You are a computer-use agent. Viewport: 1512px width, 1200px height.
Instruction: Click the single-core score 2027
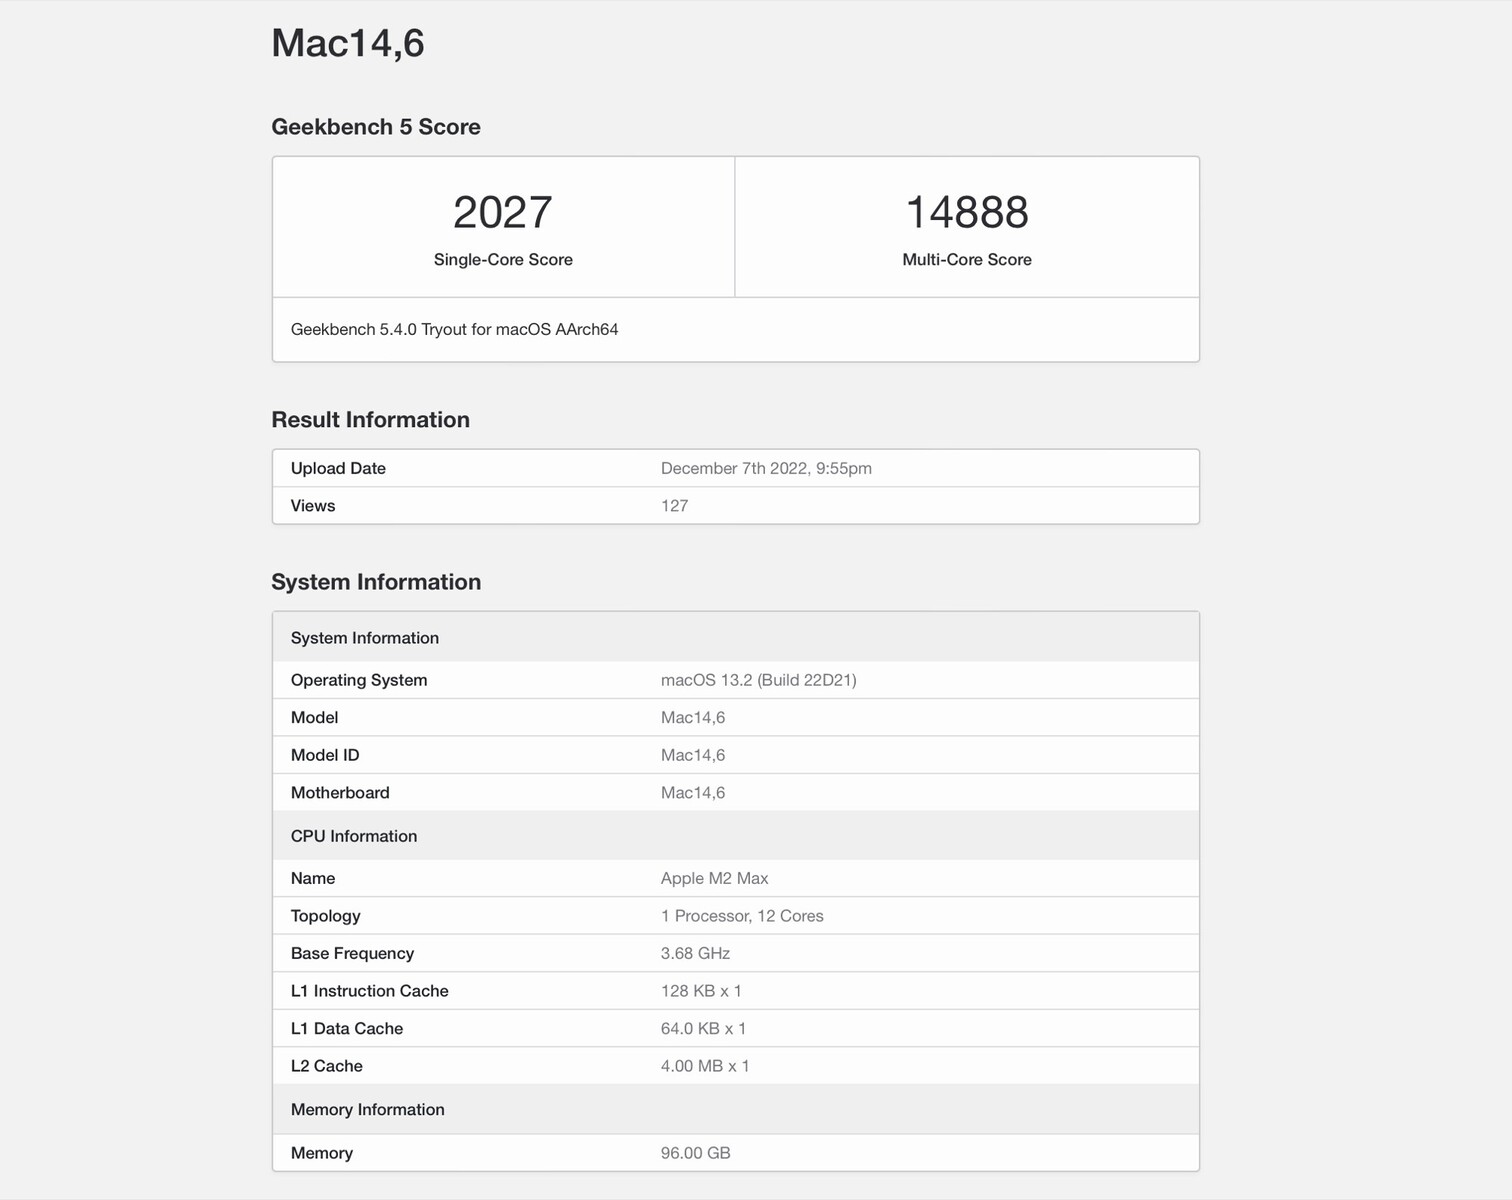tap(502, 212)
